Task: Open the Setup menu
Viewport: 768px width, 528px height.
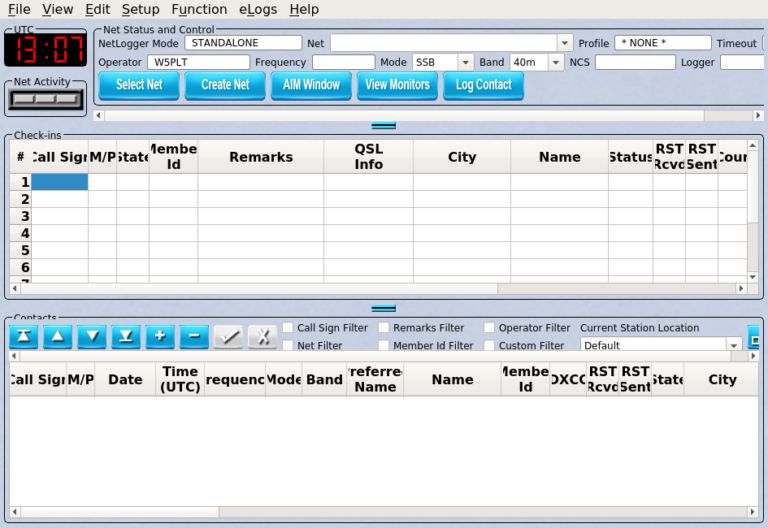Action: pyautogui.click(x=141, y=9)
